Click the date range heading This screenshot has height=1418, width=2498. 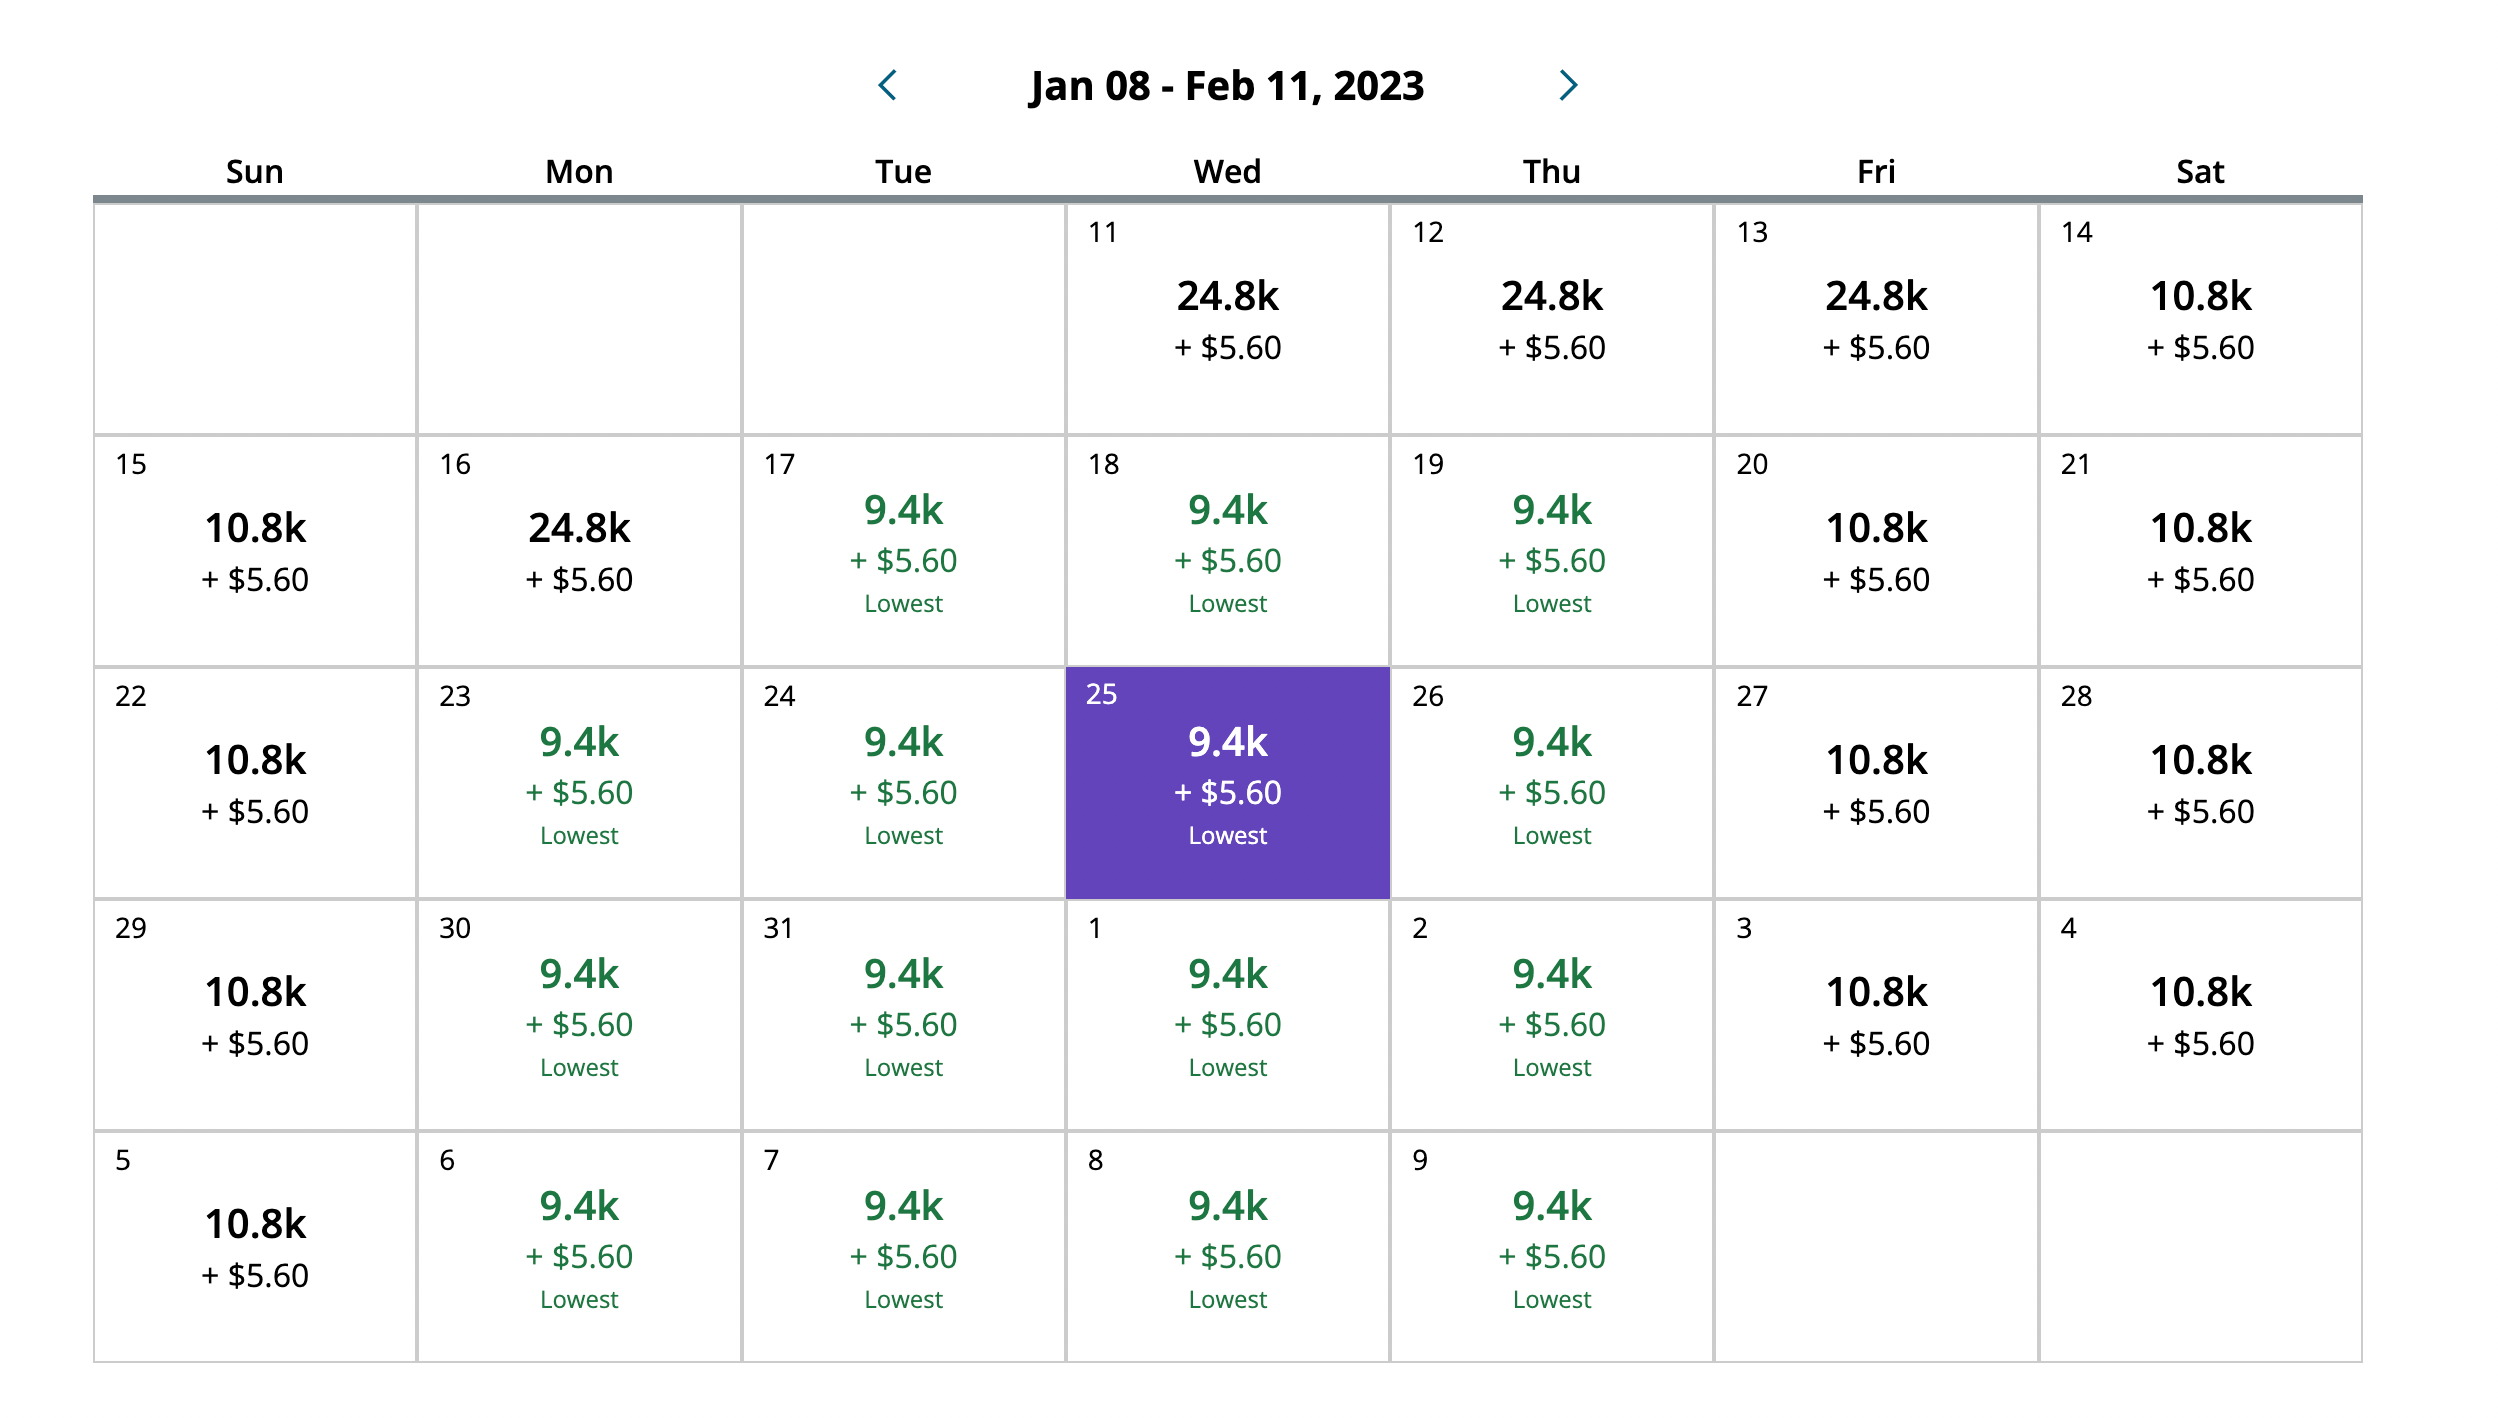(1227, 86)
